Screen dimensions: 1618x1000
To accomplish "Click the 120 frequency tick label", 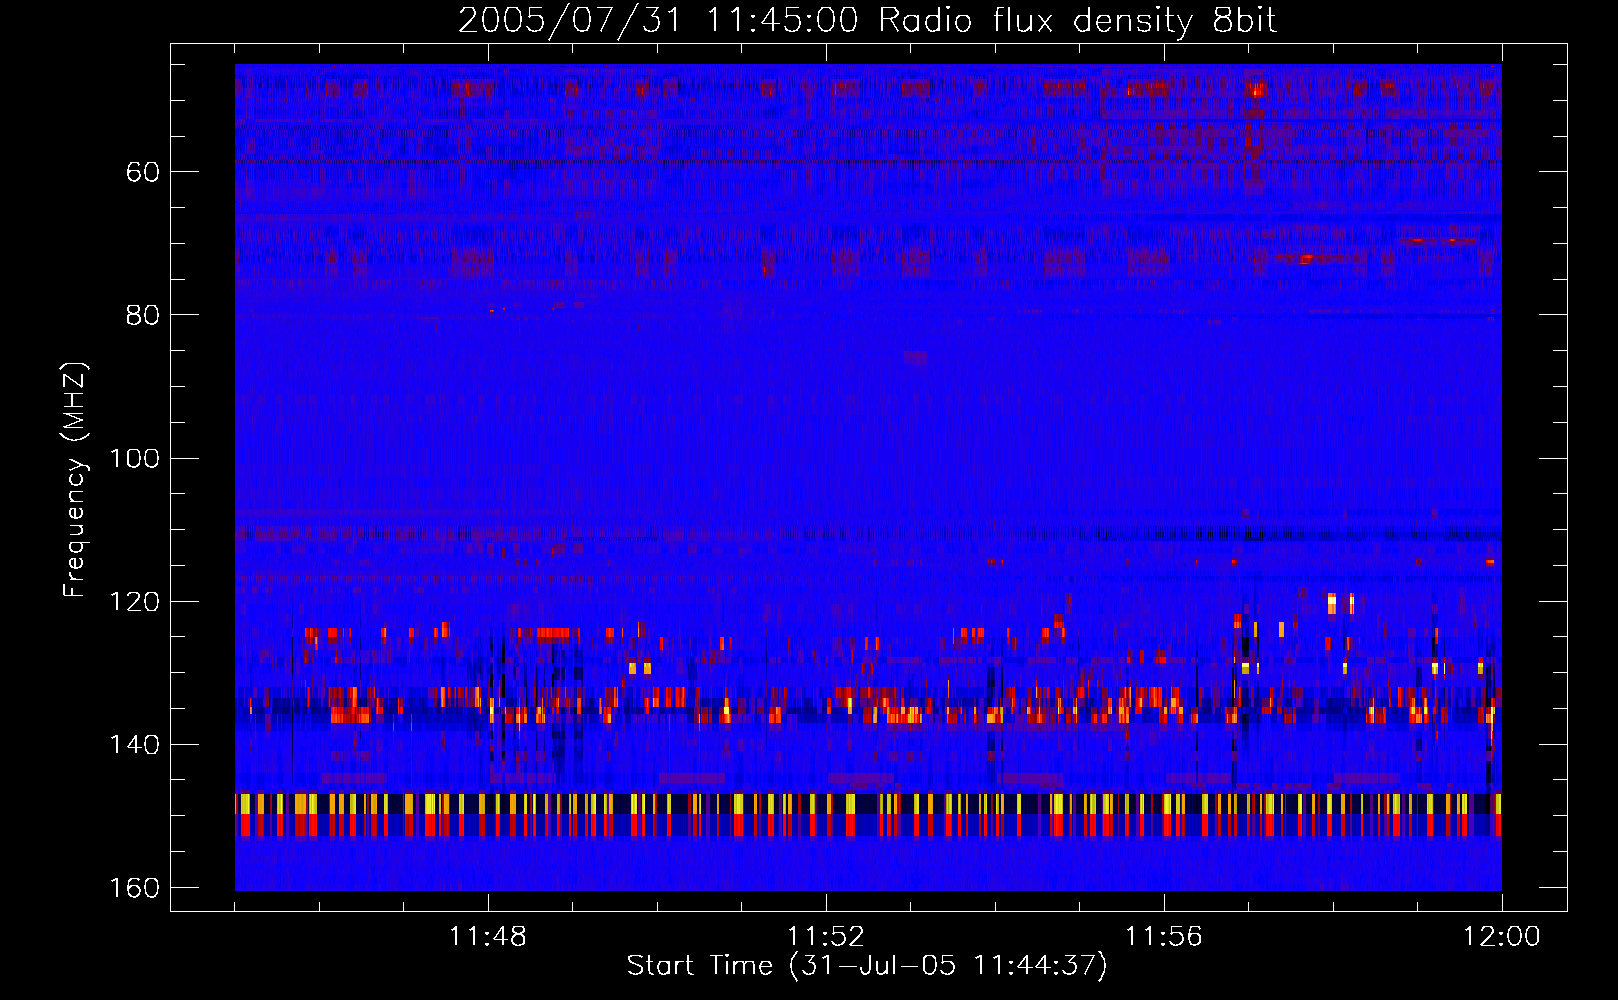I will tap(134, 602).
